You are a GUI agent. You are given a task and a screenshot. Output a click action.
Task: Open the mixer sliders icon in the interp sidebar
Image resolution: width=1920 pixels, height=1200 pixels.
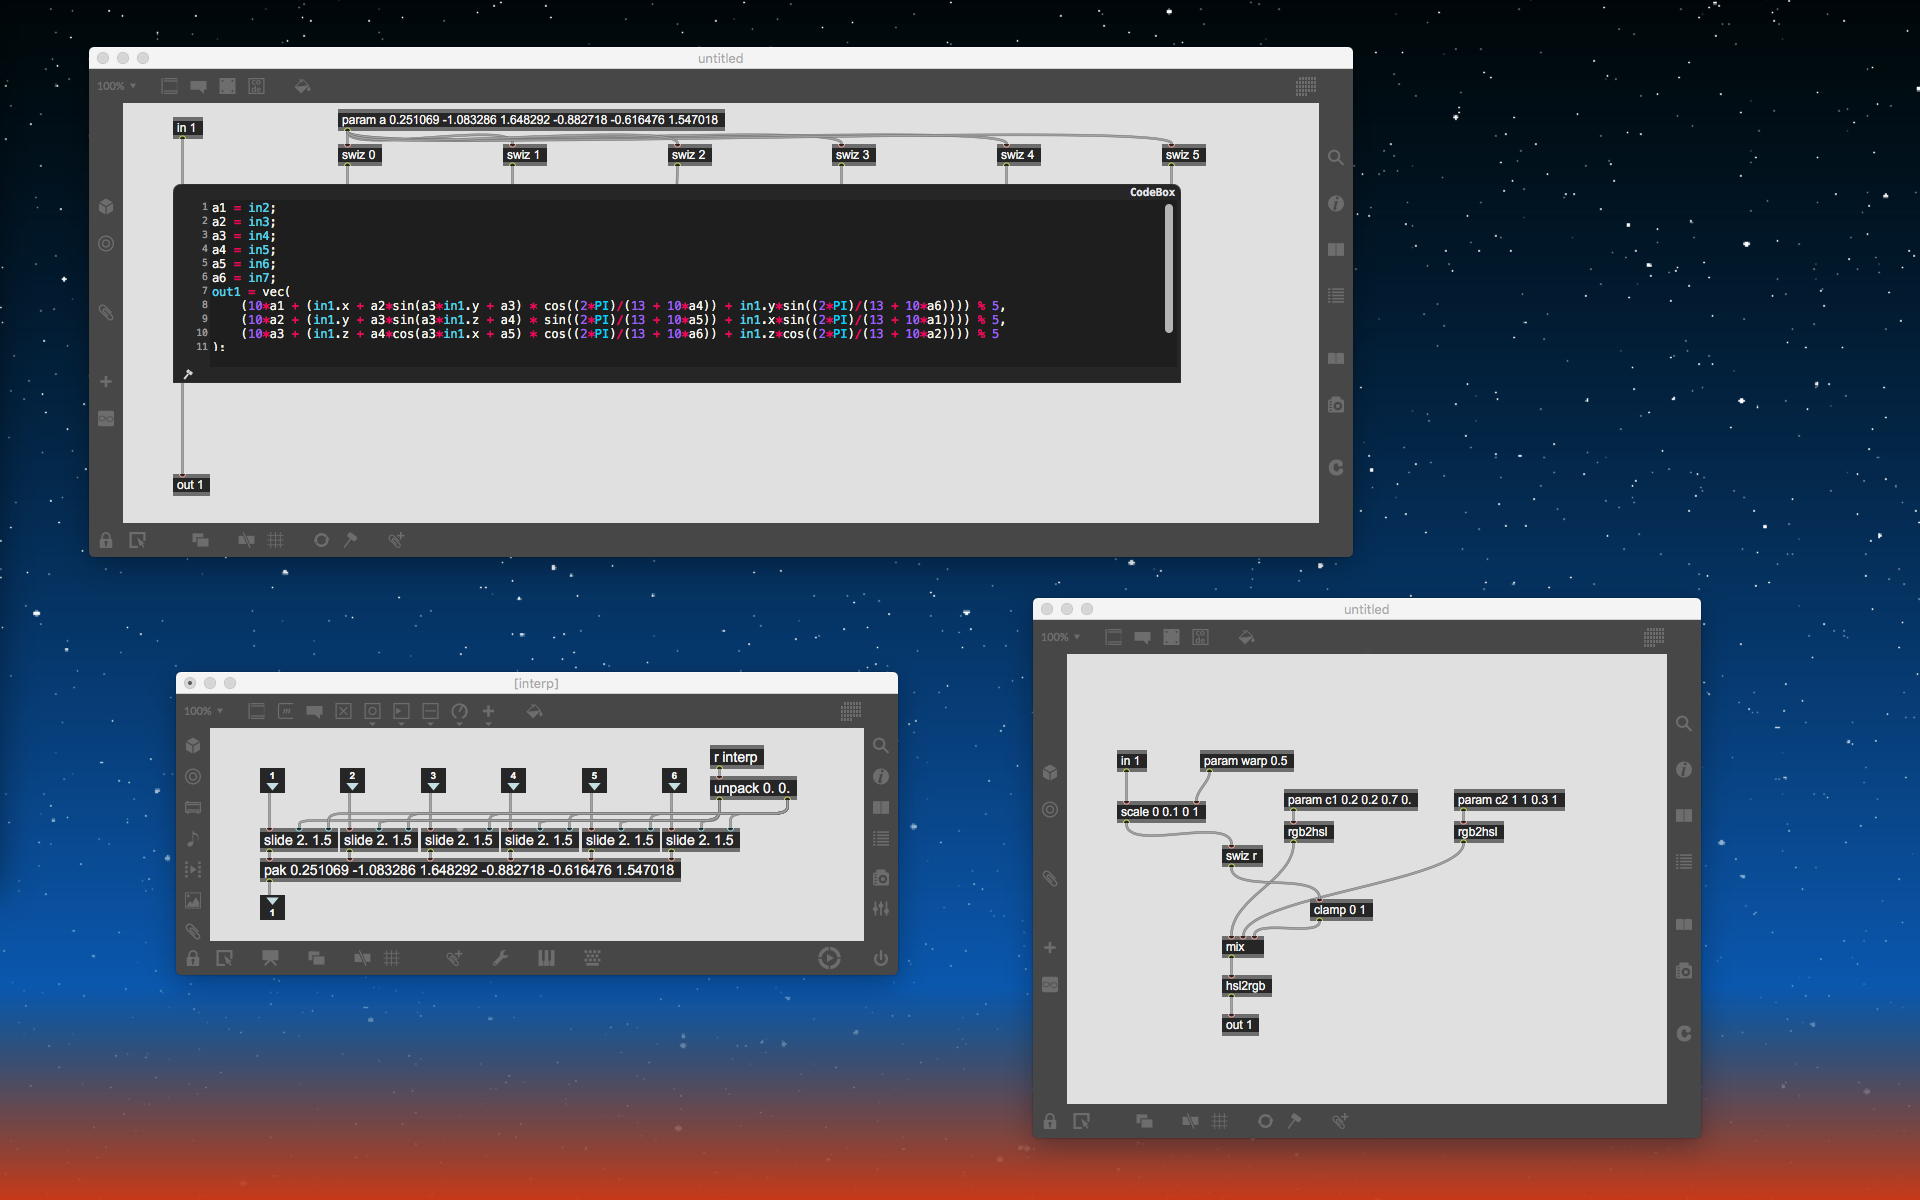point(880,909)
